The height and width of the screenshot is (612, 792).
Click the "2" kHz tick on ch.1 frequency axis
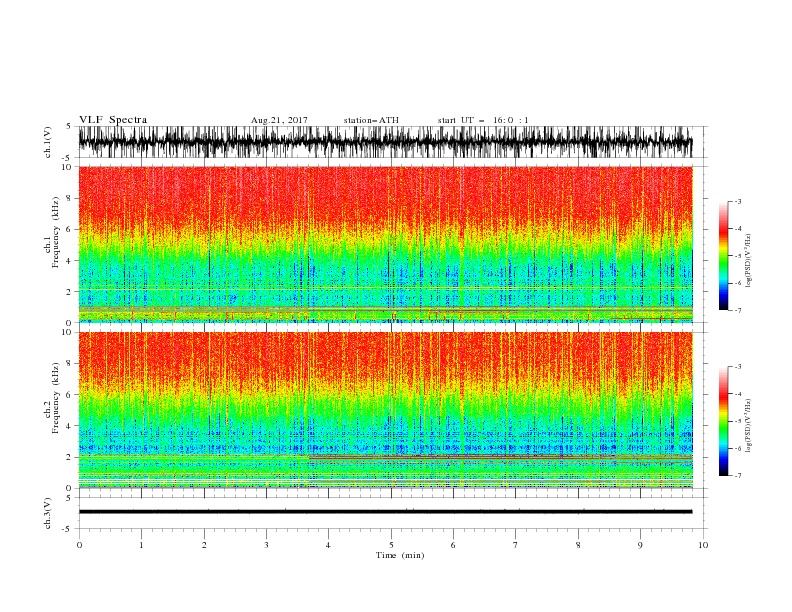pos(70,291)
